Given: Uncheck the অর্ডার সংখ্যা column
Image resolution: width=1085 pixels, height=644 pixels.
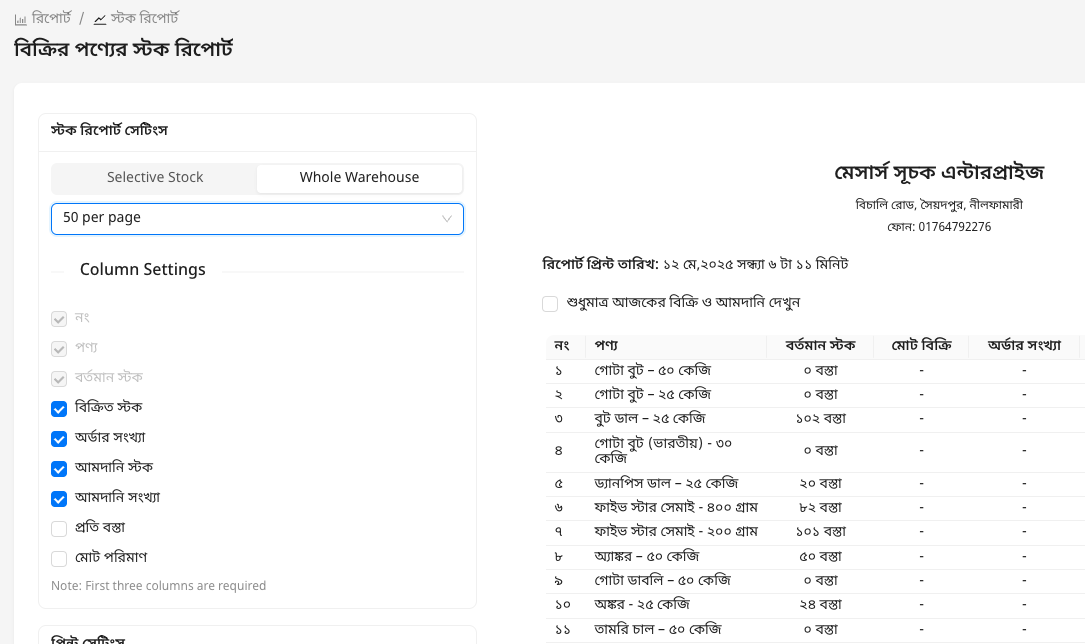Looking at the screenshot, I should [59, 438].
